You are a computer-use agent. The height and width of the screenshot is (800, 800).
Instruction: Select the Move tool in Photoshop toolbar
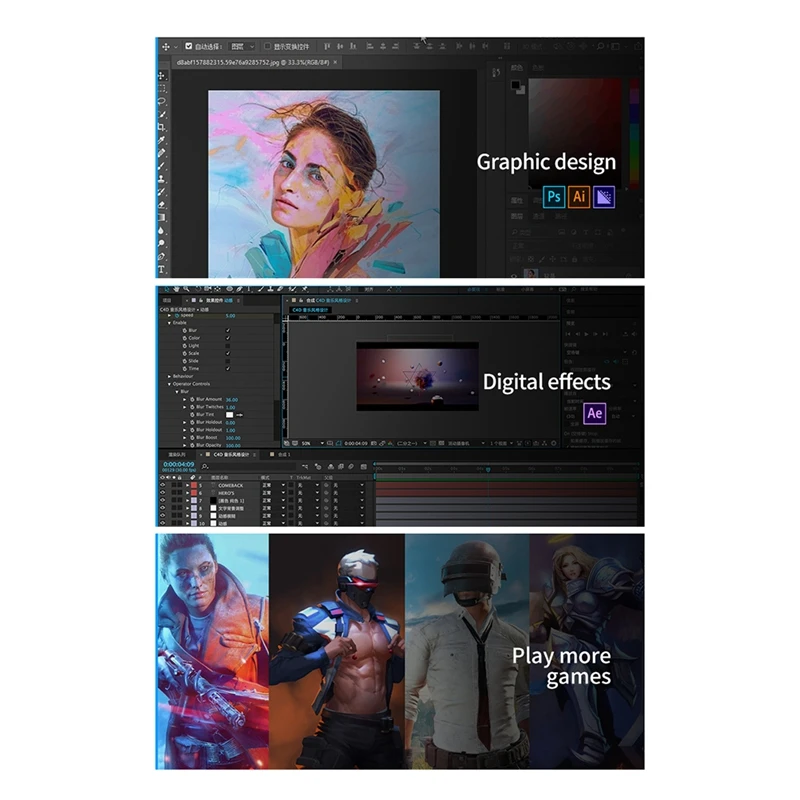pos(162,76)
